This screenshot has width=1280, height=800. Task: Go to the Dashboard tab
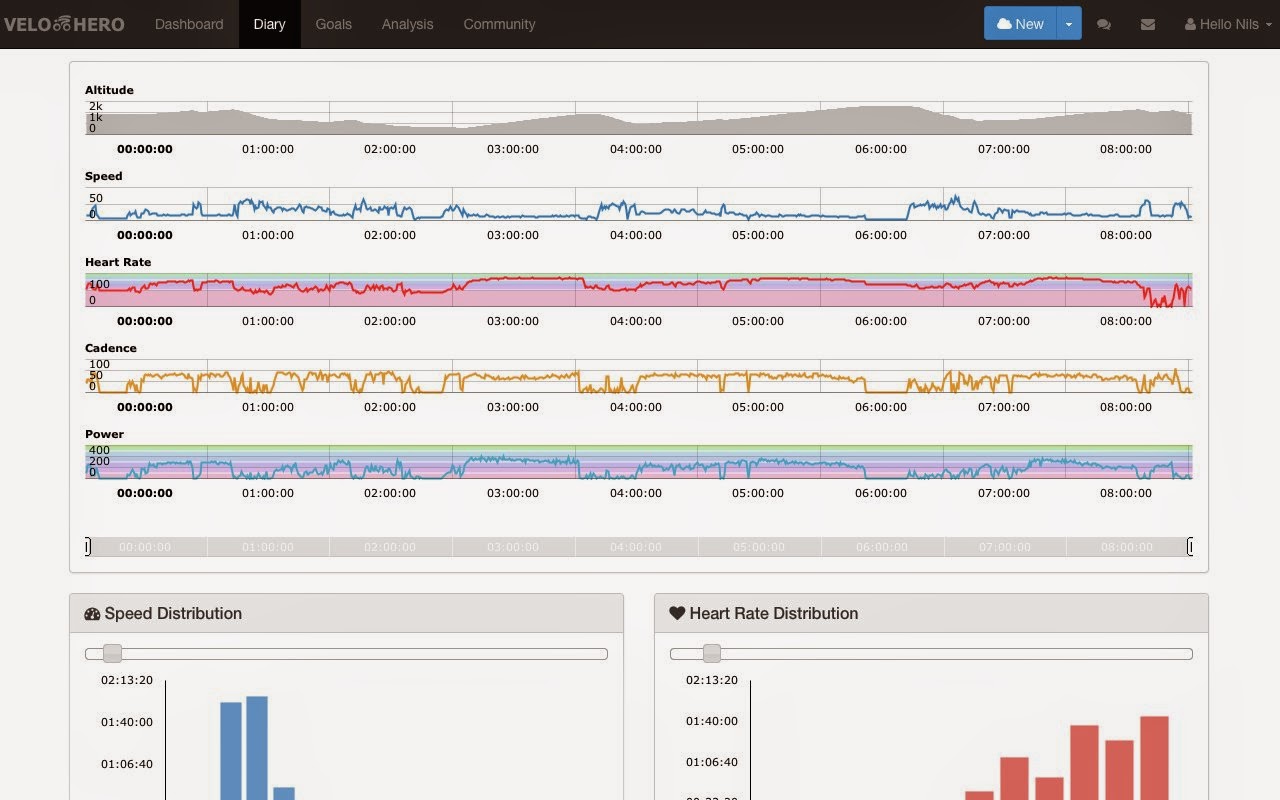(x=189, y=24)
